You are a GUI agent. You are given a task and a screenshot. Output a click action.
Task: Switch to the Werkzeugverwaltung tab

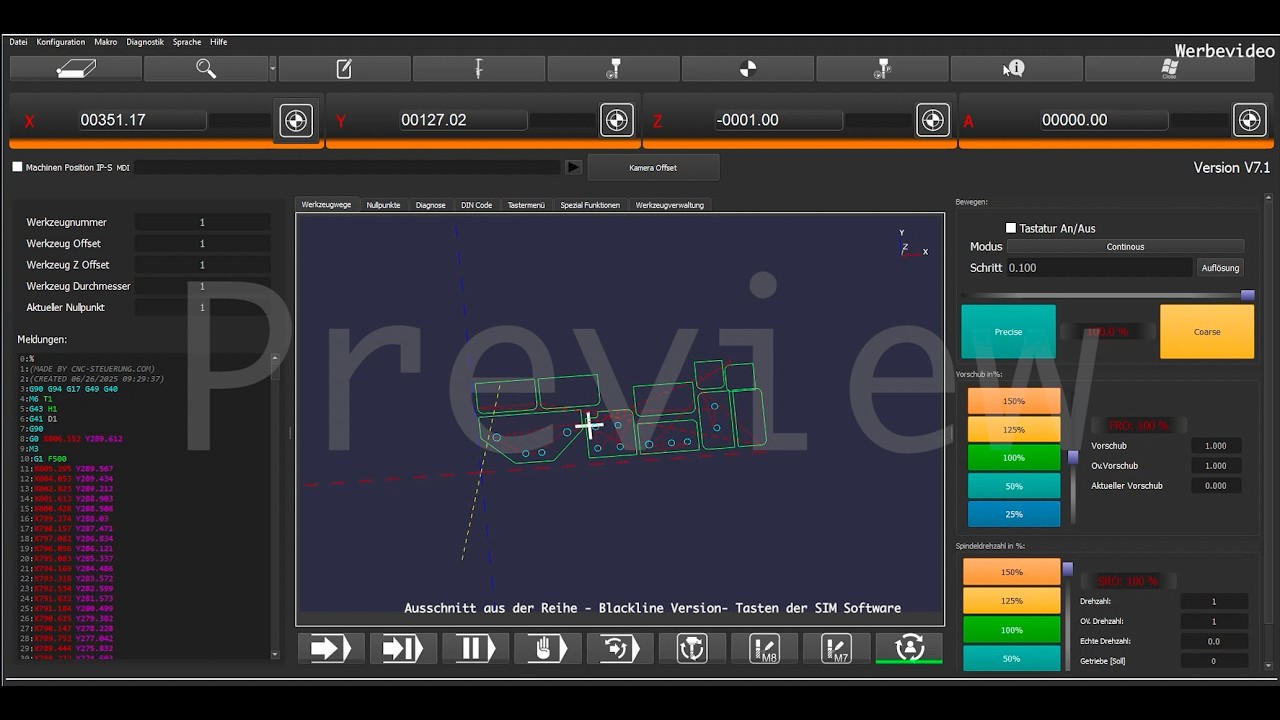pyautogui.click(x=670, y=204)
